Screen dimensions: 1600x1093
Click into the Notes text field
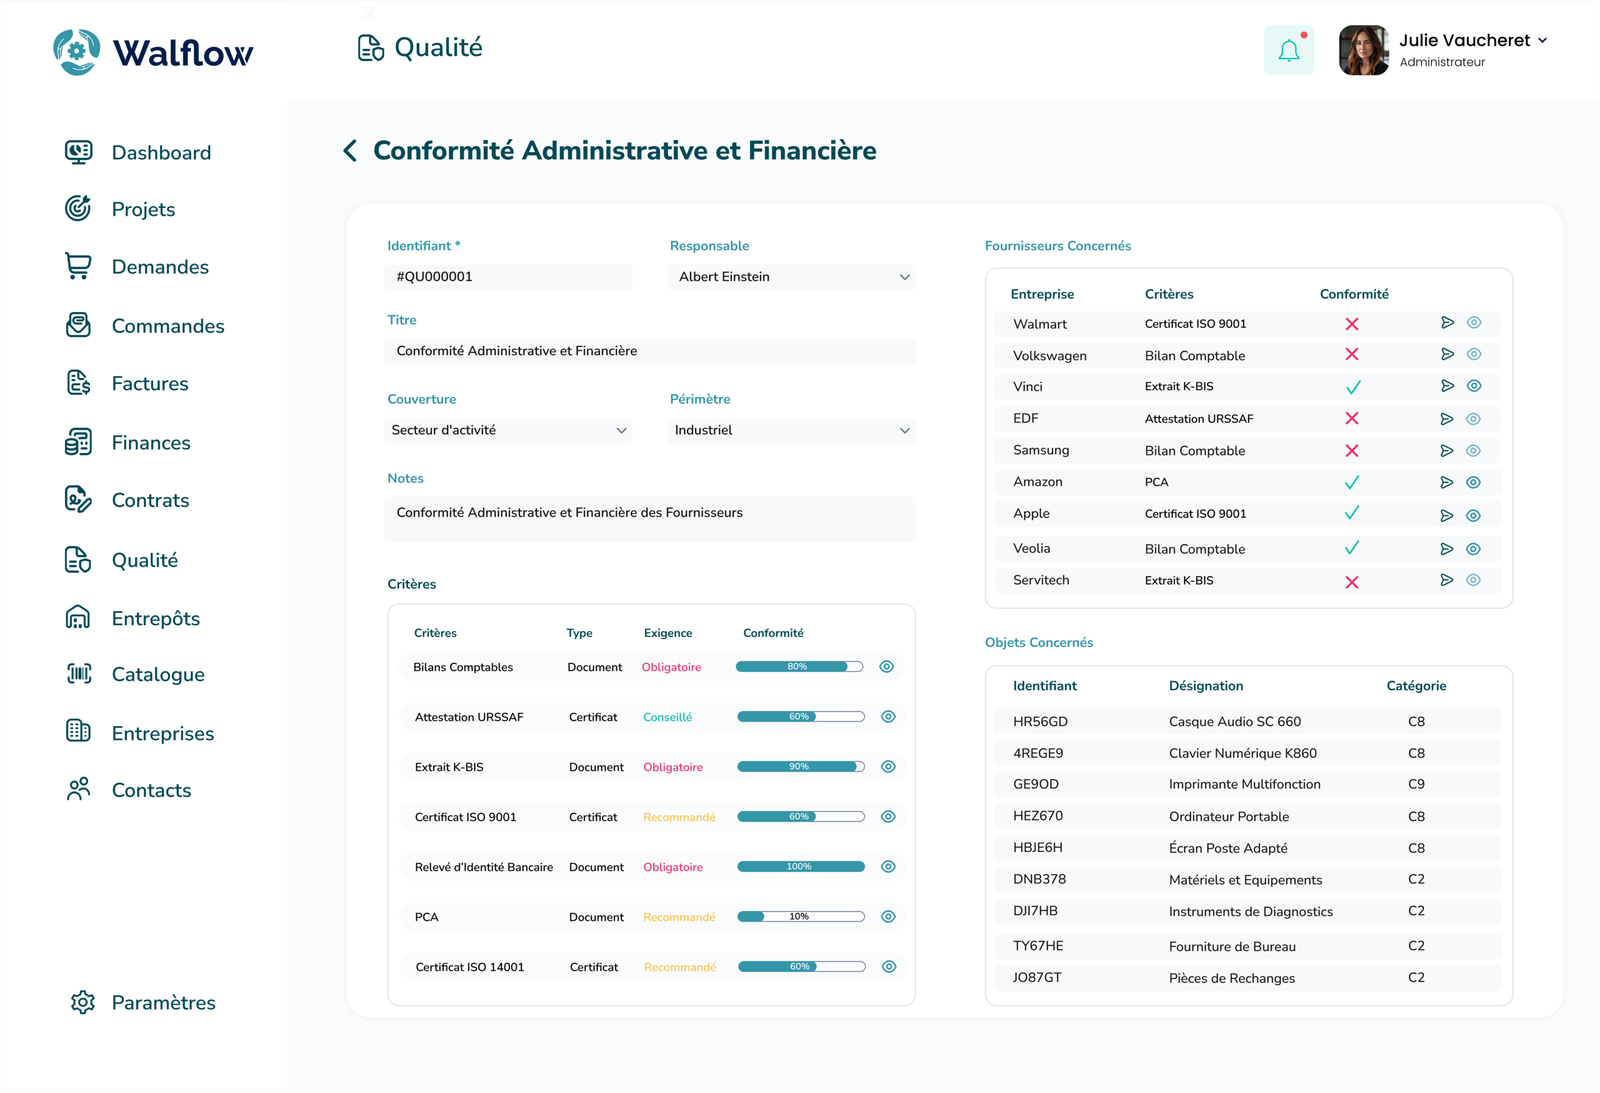click(x=650, y=519)
